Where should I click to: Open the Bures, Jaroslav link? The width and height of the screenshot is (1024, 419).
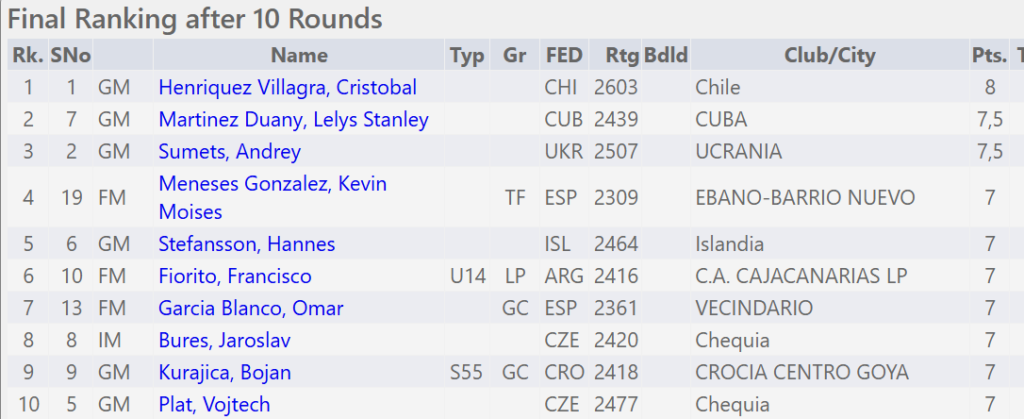coord(224,341)
